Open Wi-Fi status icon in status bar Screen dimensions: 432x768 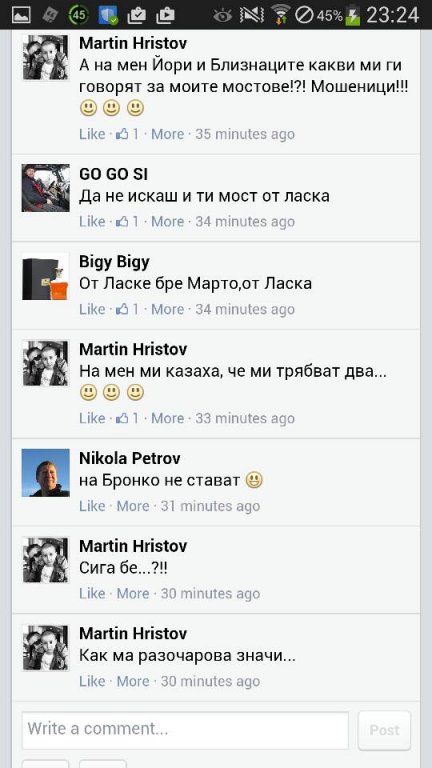pos(280,14)
